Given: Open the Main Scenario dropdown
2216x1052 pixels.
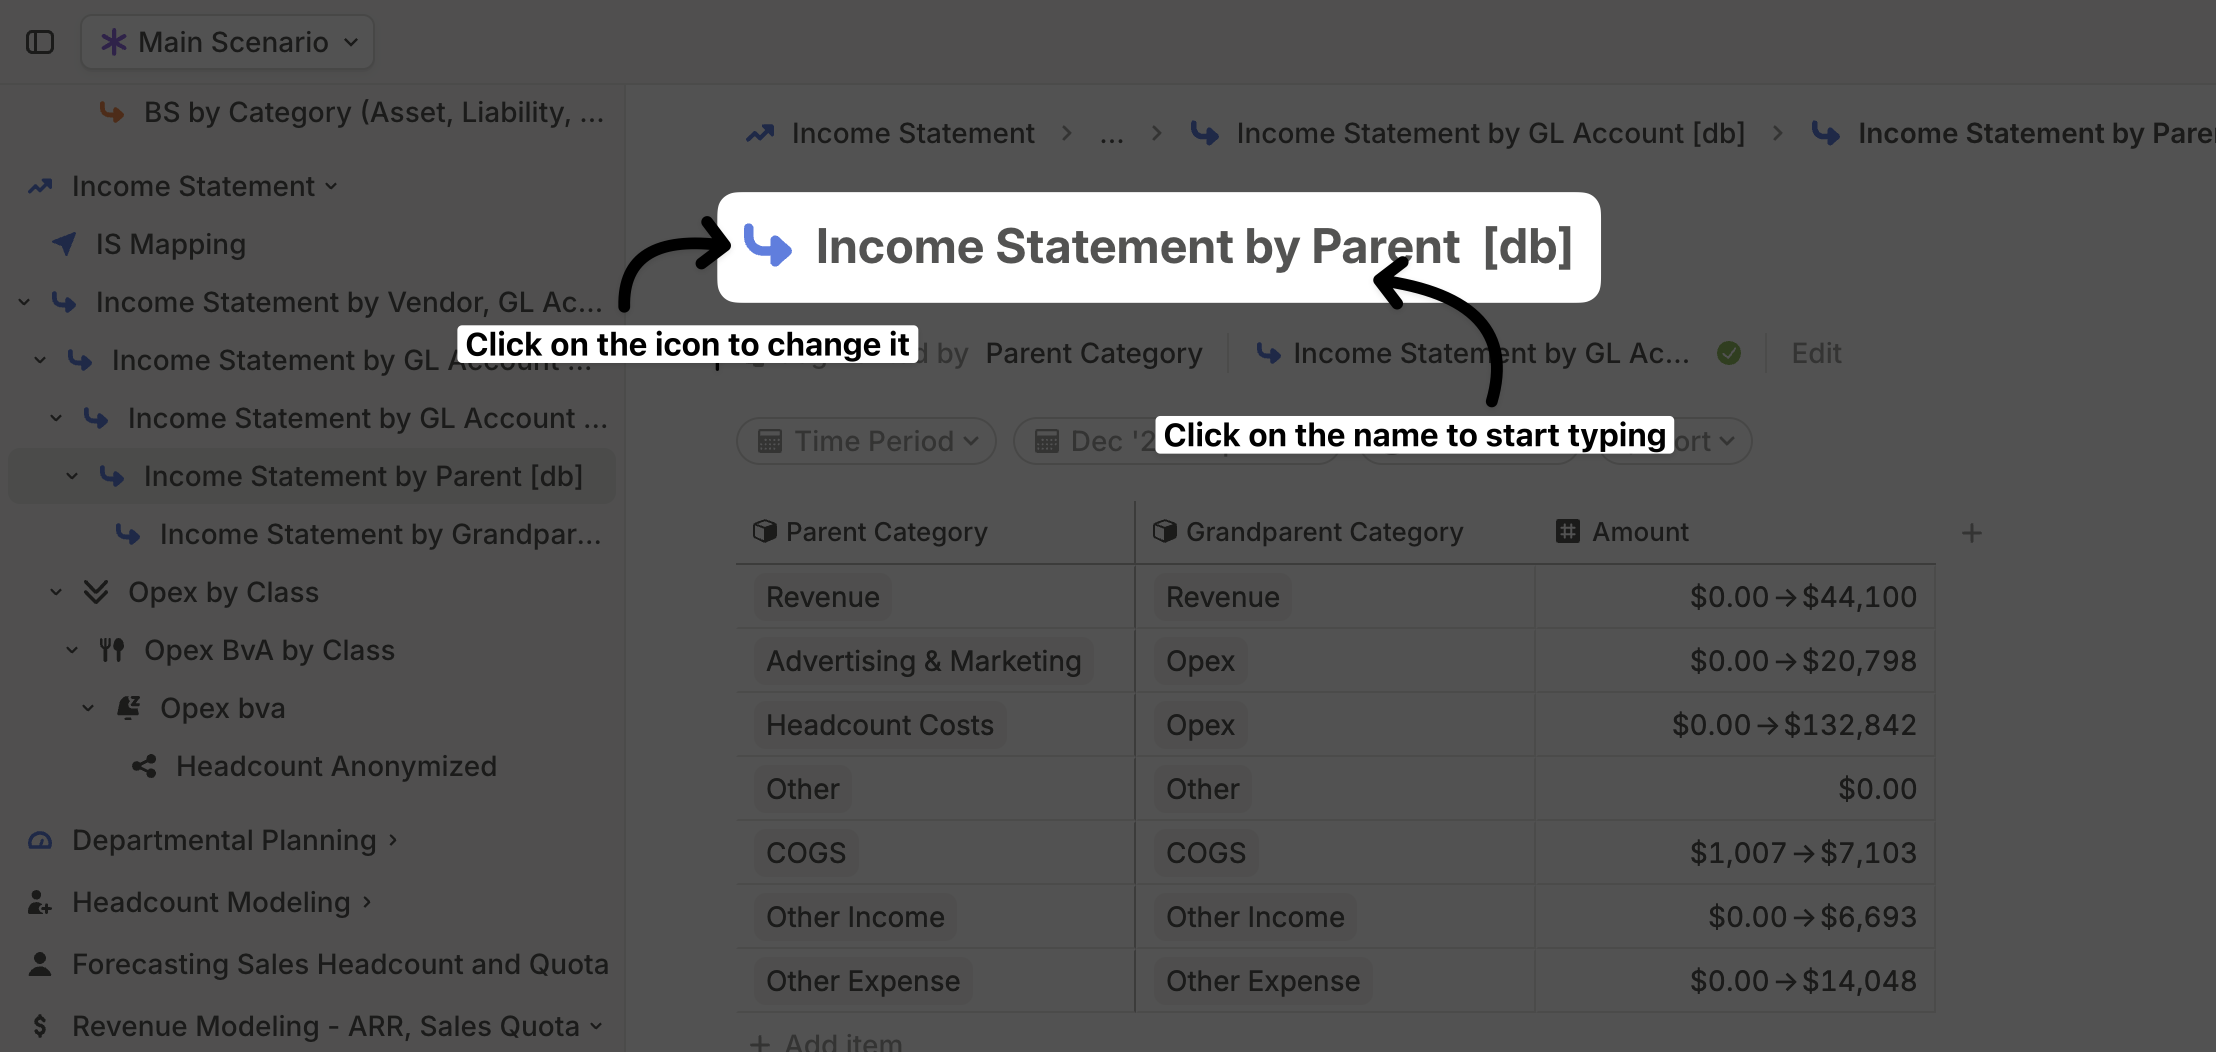Looking at the screenshot, I should pyautogui.click(x=228, y=42).
